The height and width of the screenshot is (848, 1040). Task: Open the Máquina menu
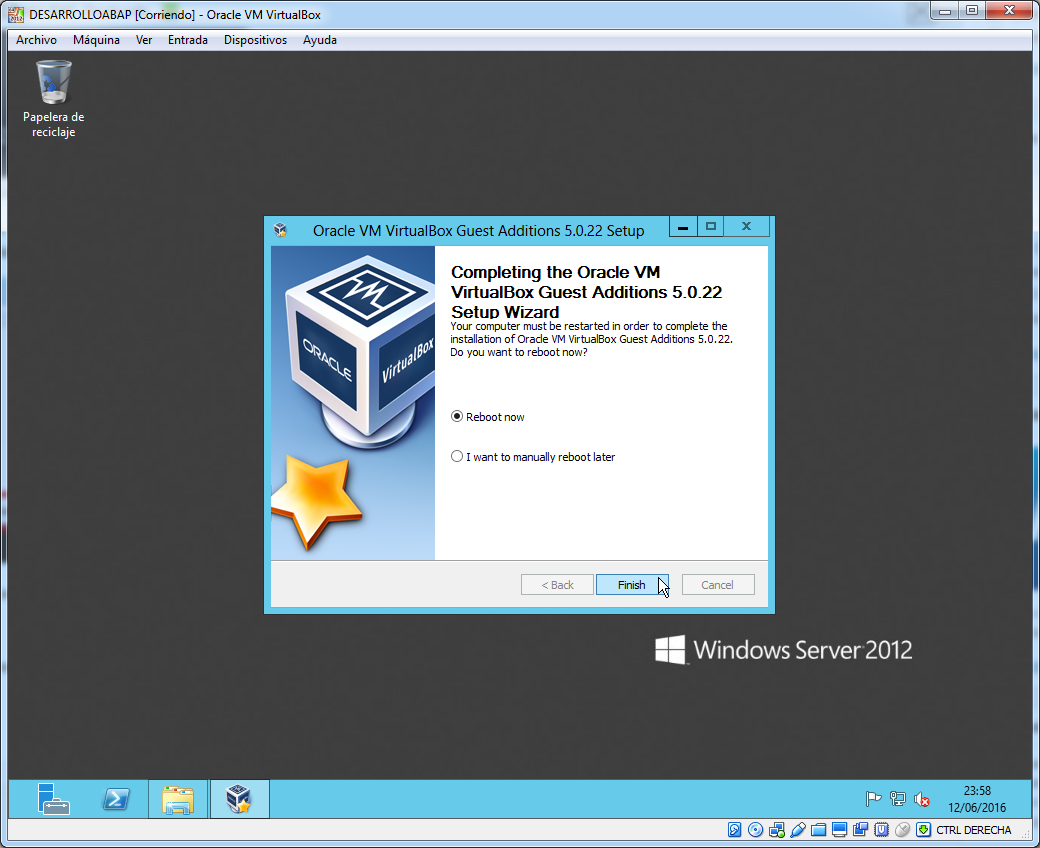click(x=96, y=40)
